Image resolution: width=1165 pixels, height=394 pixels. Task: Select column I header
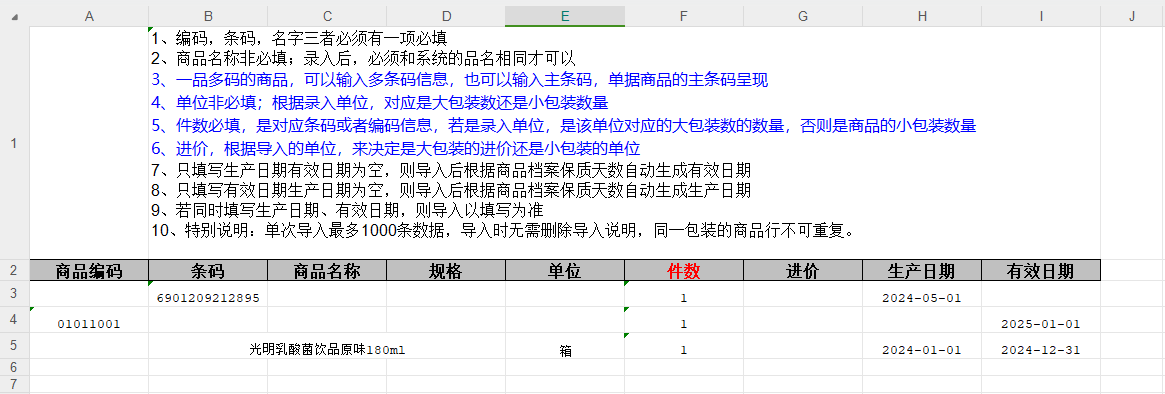point(1040,16)
